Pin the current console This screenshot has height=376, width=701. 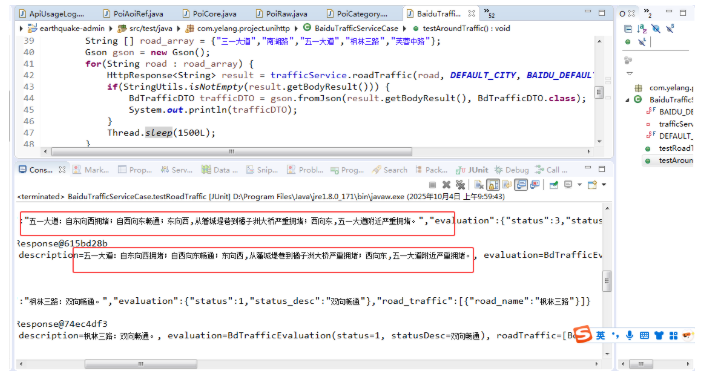[554, 185]
